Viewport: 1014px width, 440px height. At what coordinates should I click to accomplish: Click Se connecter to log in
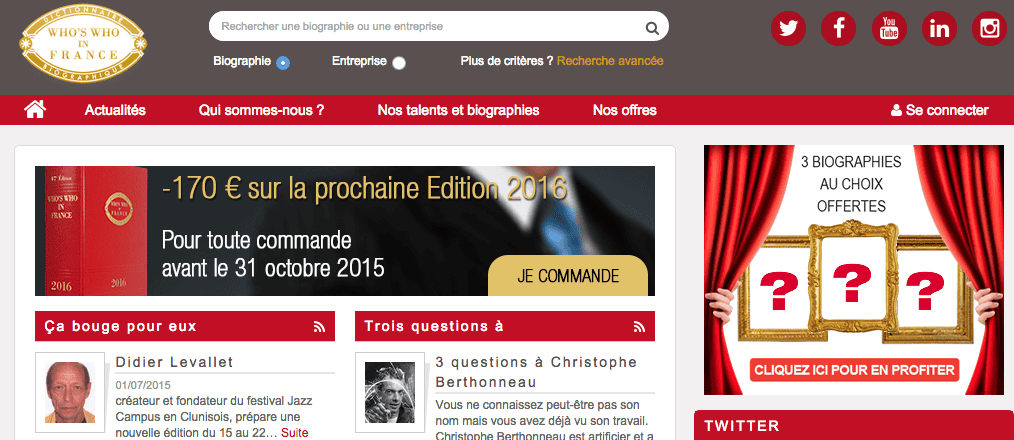[939, 110]
